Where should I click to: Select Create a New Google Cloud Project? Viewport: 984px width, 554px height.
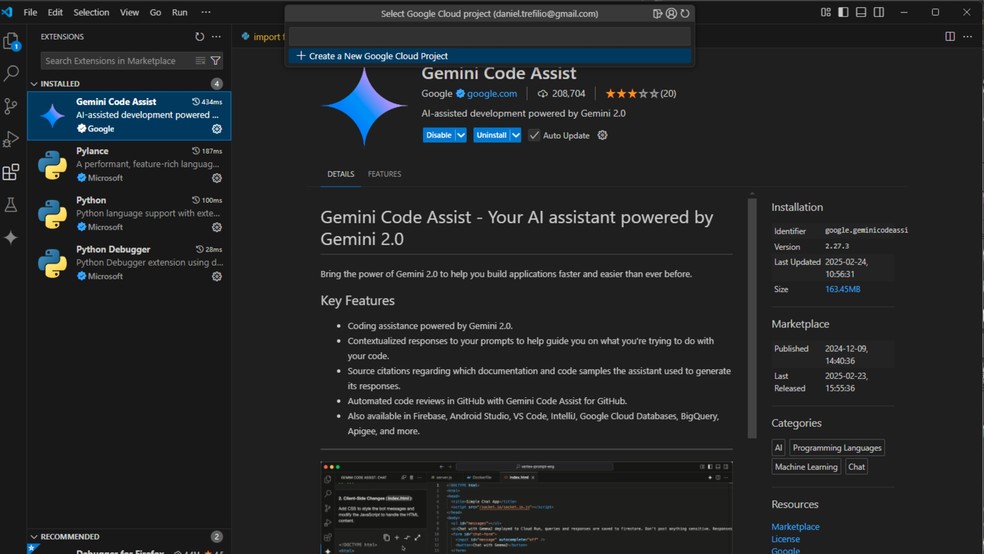pos(378,56)
